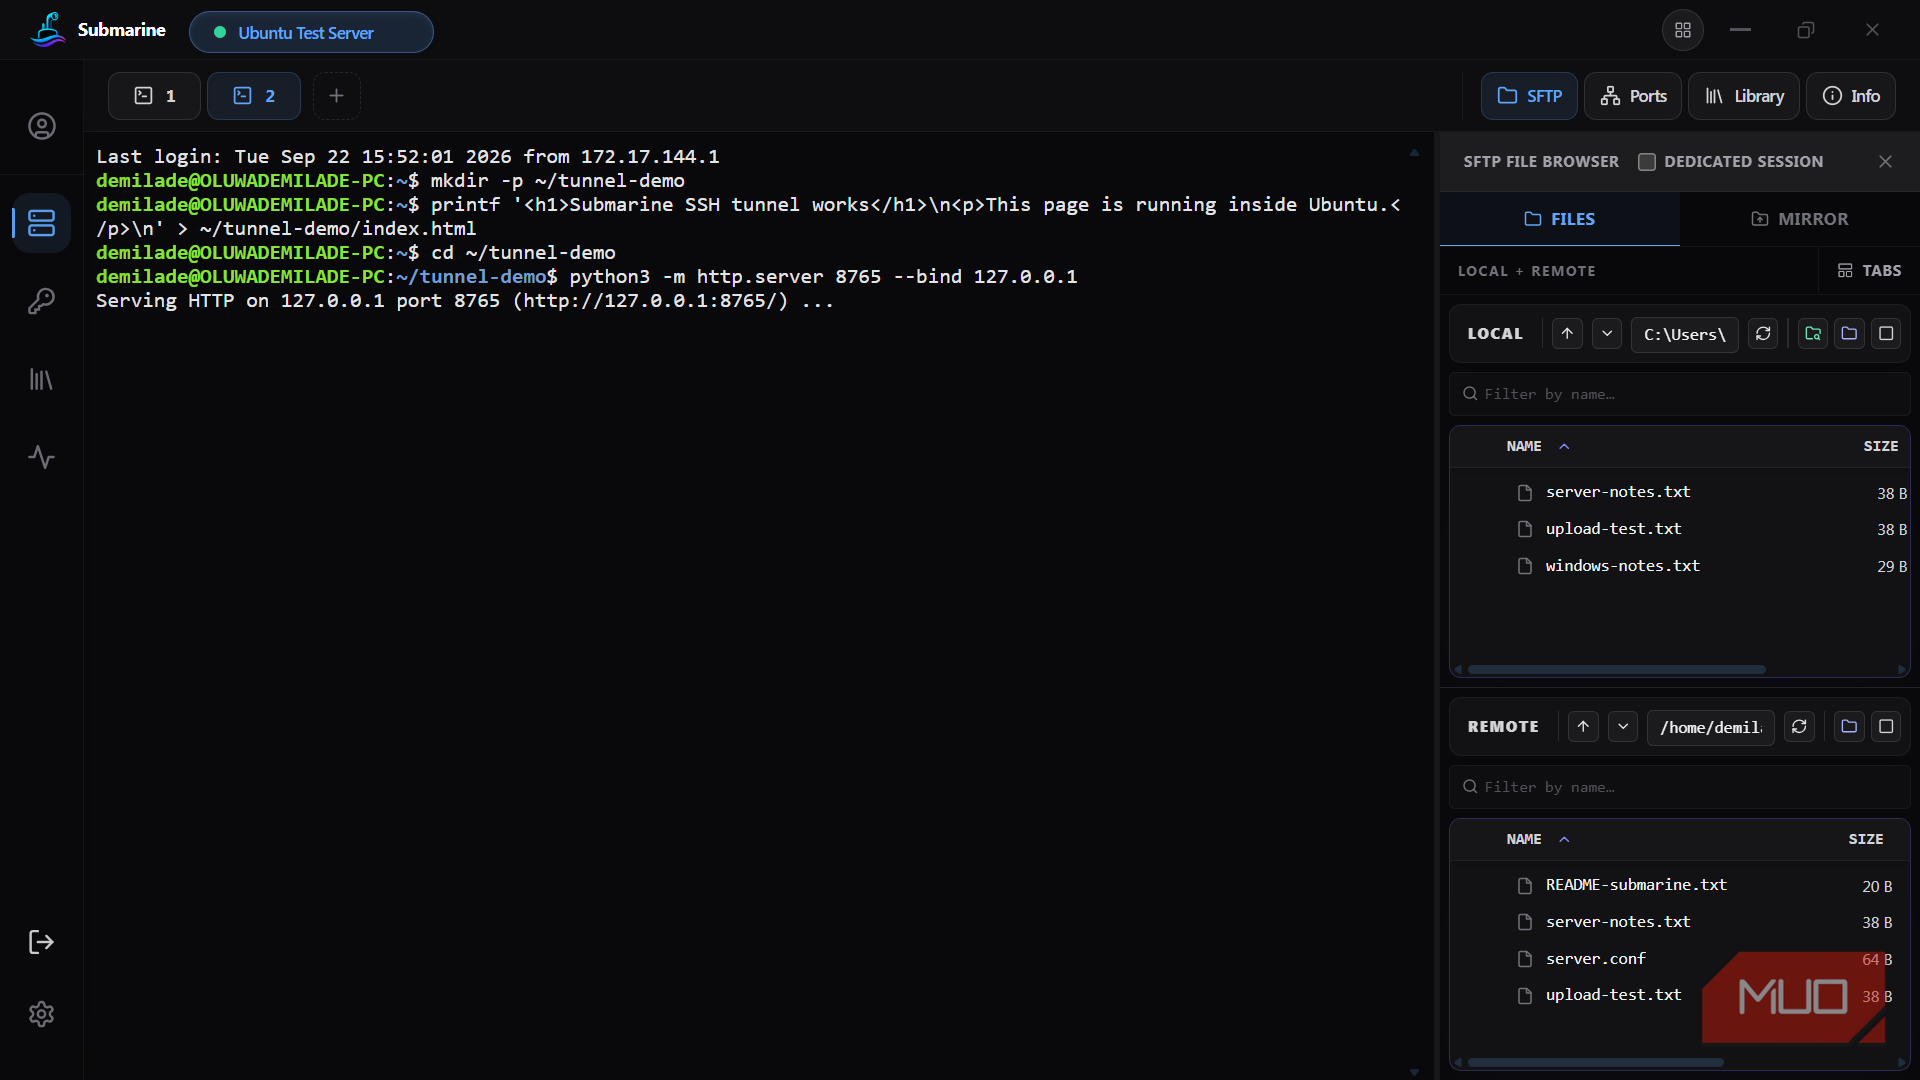
Task: Go up one level in LOCAL pane
Action: (x=1567, y=333)
